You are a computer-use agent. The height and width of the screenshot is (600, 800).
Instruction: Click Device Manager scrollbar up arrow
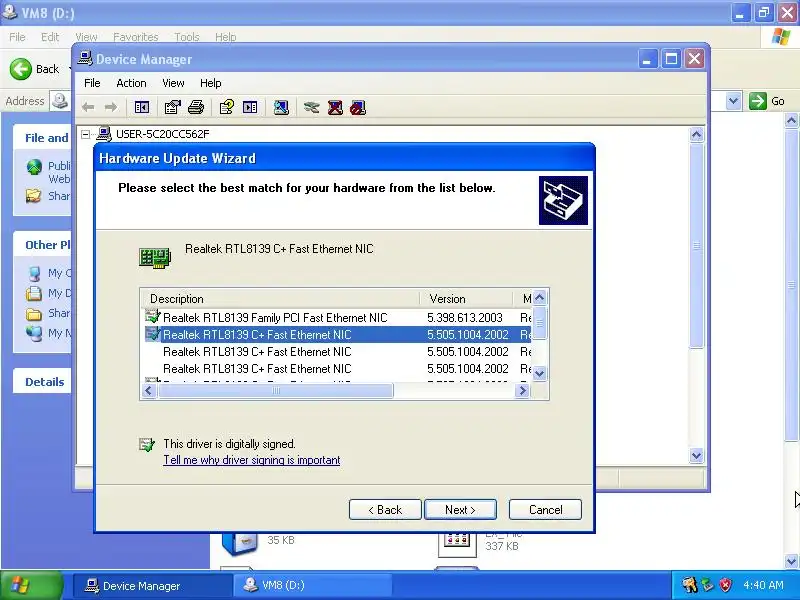click(696, 135)
